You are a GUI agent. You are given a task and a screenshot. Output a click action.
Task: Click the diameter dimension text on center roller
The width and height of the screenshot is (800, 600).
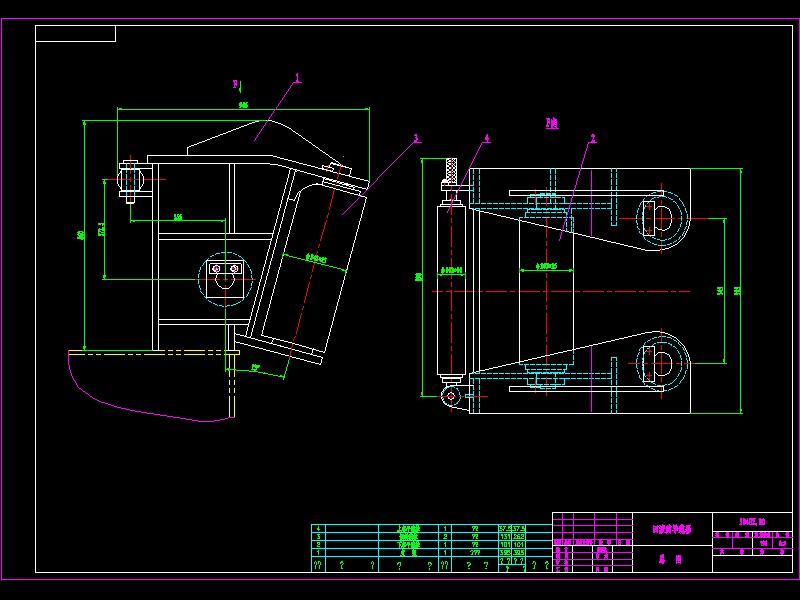click(546, 266)
